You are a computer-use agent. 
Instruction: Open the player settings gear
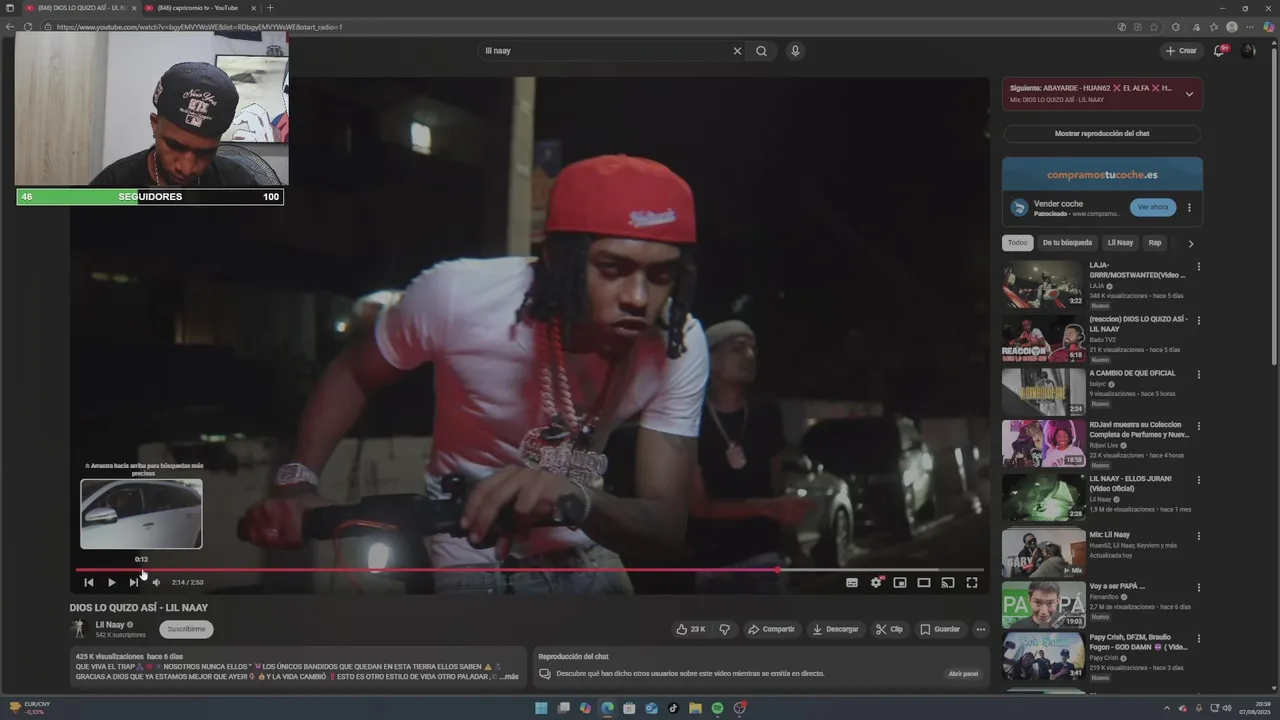[876, 582]
